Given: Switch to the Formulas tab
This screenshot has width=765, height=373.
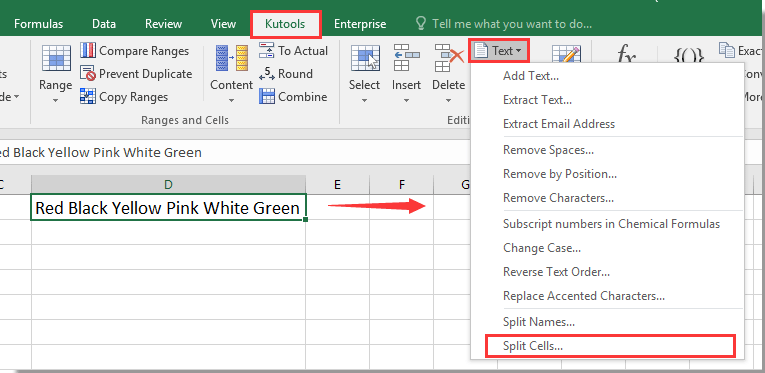Looking at the screenshot, I should [39, 24].
